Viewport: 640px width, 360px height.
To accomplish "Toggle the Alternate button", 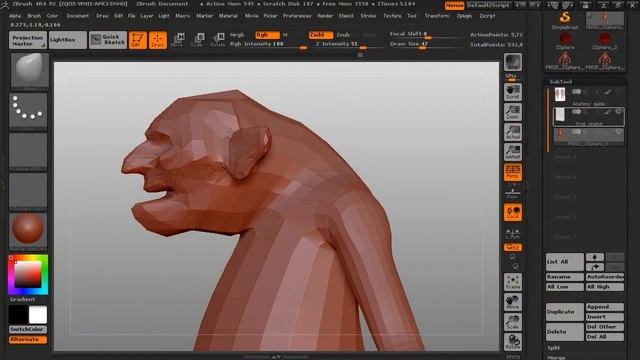I will (x=27, y=340).
